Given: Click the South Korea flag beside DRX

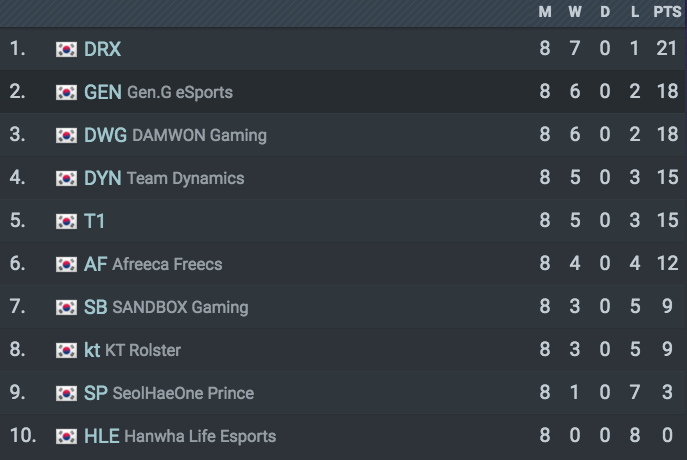Looking at the screenshot, I should point(66,50).
